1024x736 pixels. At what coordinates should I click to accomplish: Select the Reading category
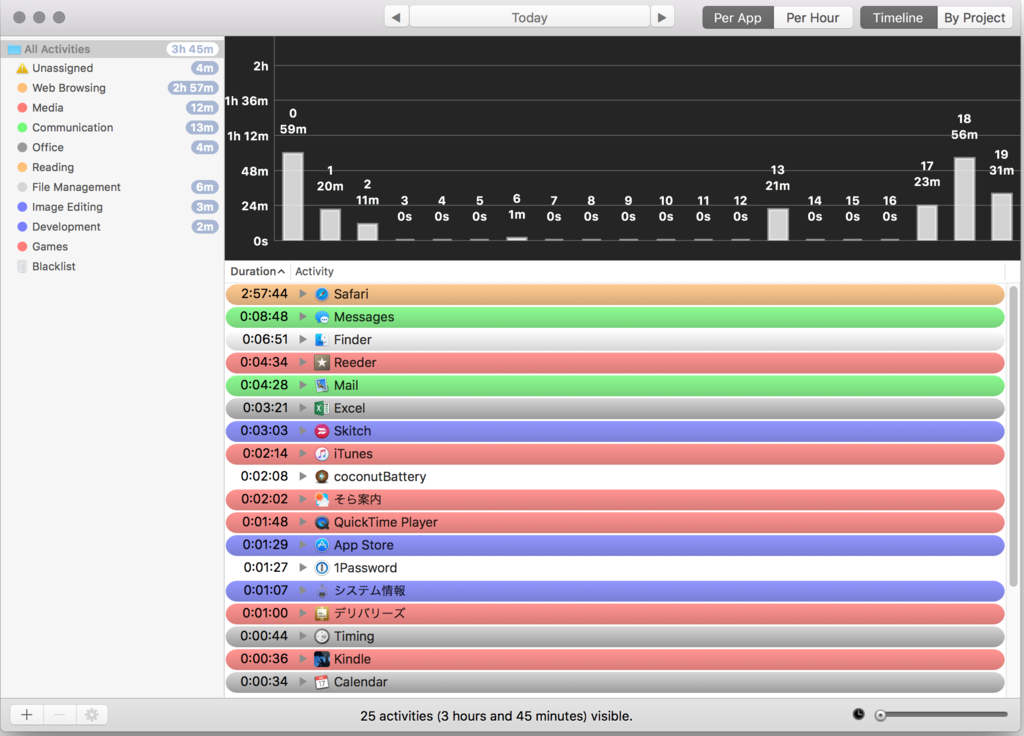pos(112,167)
